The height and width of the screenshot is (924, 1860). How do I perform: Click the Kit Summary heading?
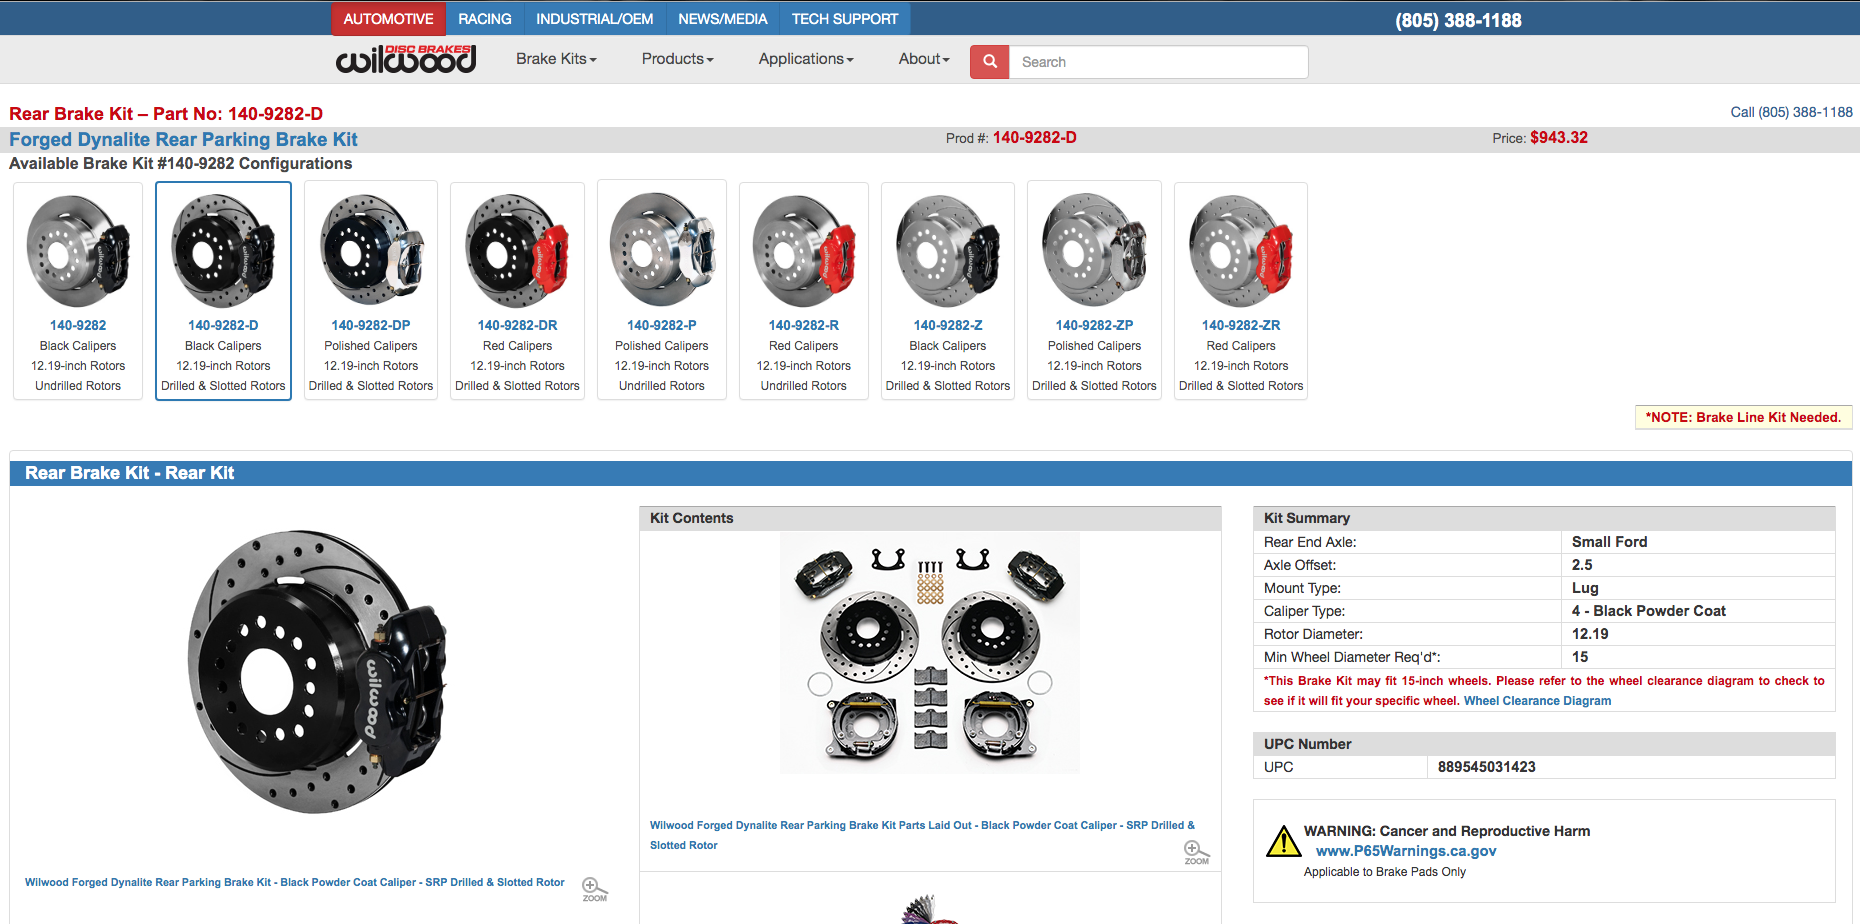pyautogui.click(x=1307, y=518)
